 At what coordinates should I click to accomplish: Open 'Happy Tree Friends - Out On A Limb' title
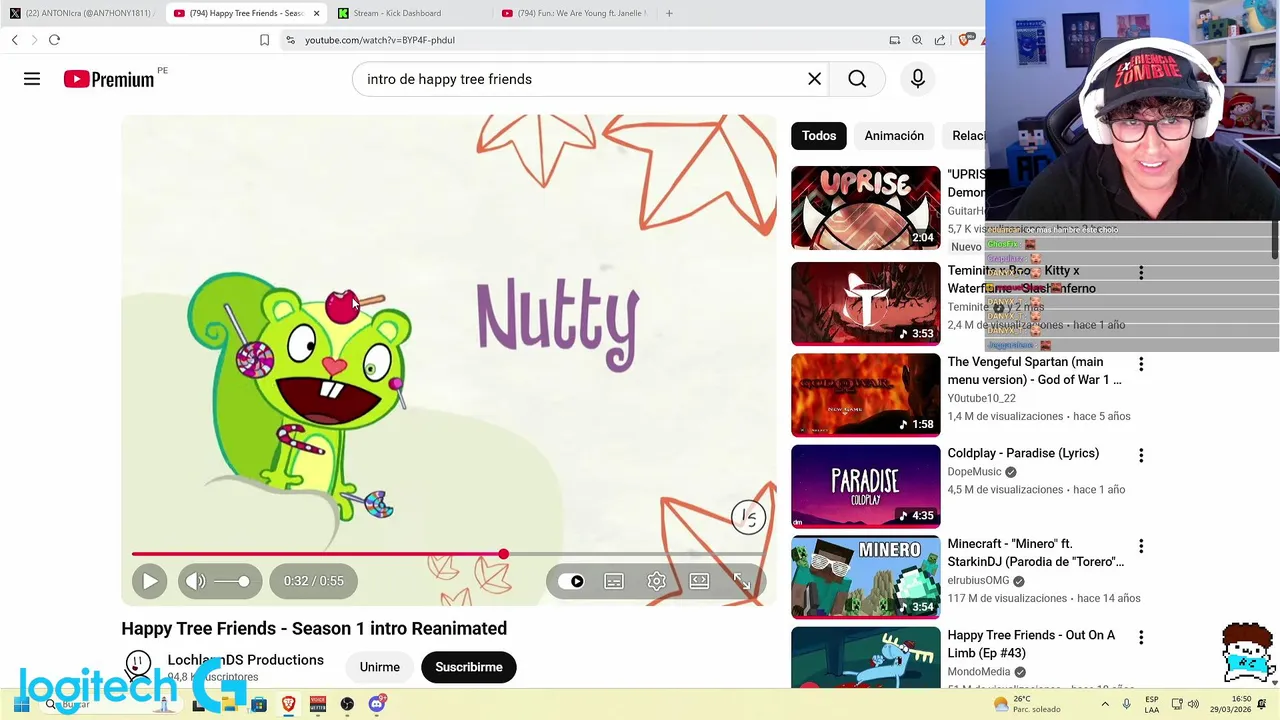(1031, 644)
